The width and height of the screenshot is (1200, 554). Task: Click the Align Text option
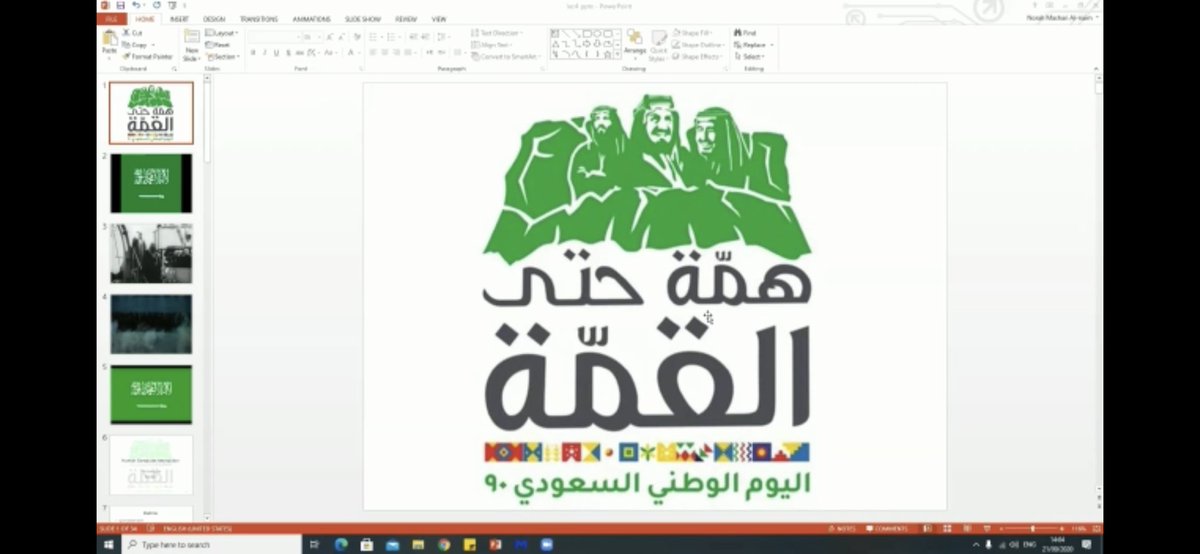493,45
